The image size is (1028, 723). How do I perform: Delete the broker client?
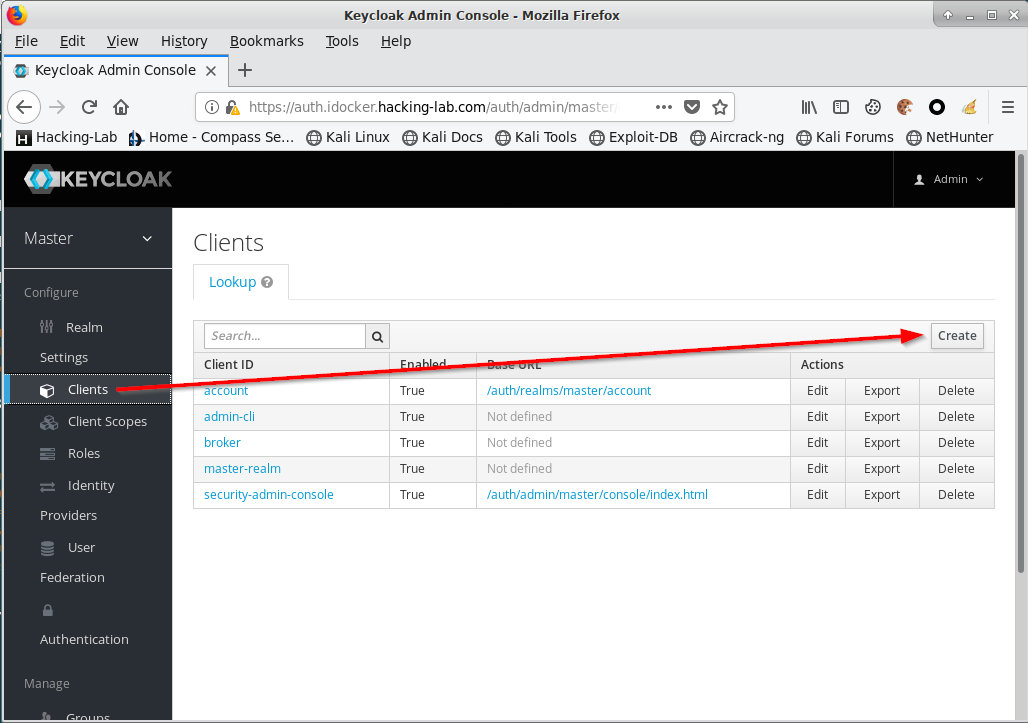click(x=957, y=443)
